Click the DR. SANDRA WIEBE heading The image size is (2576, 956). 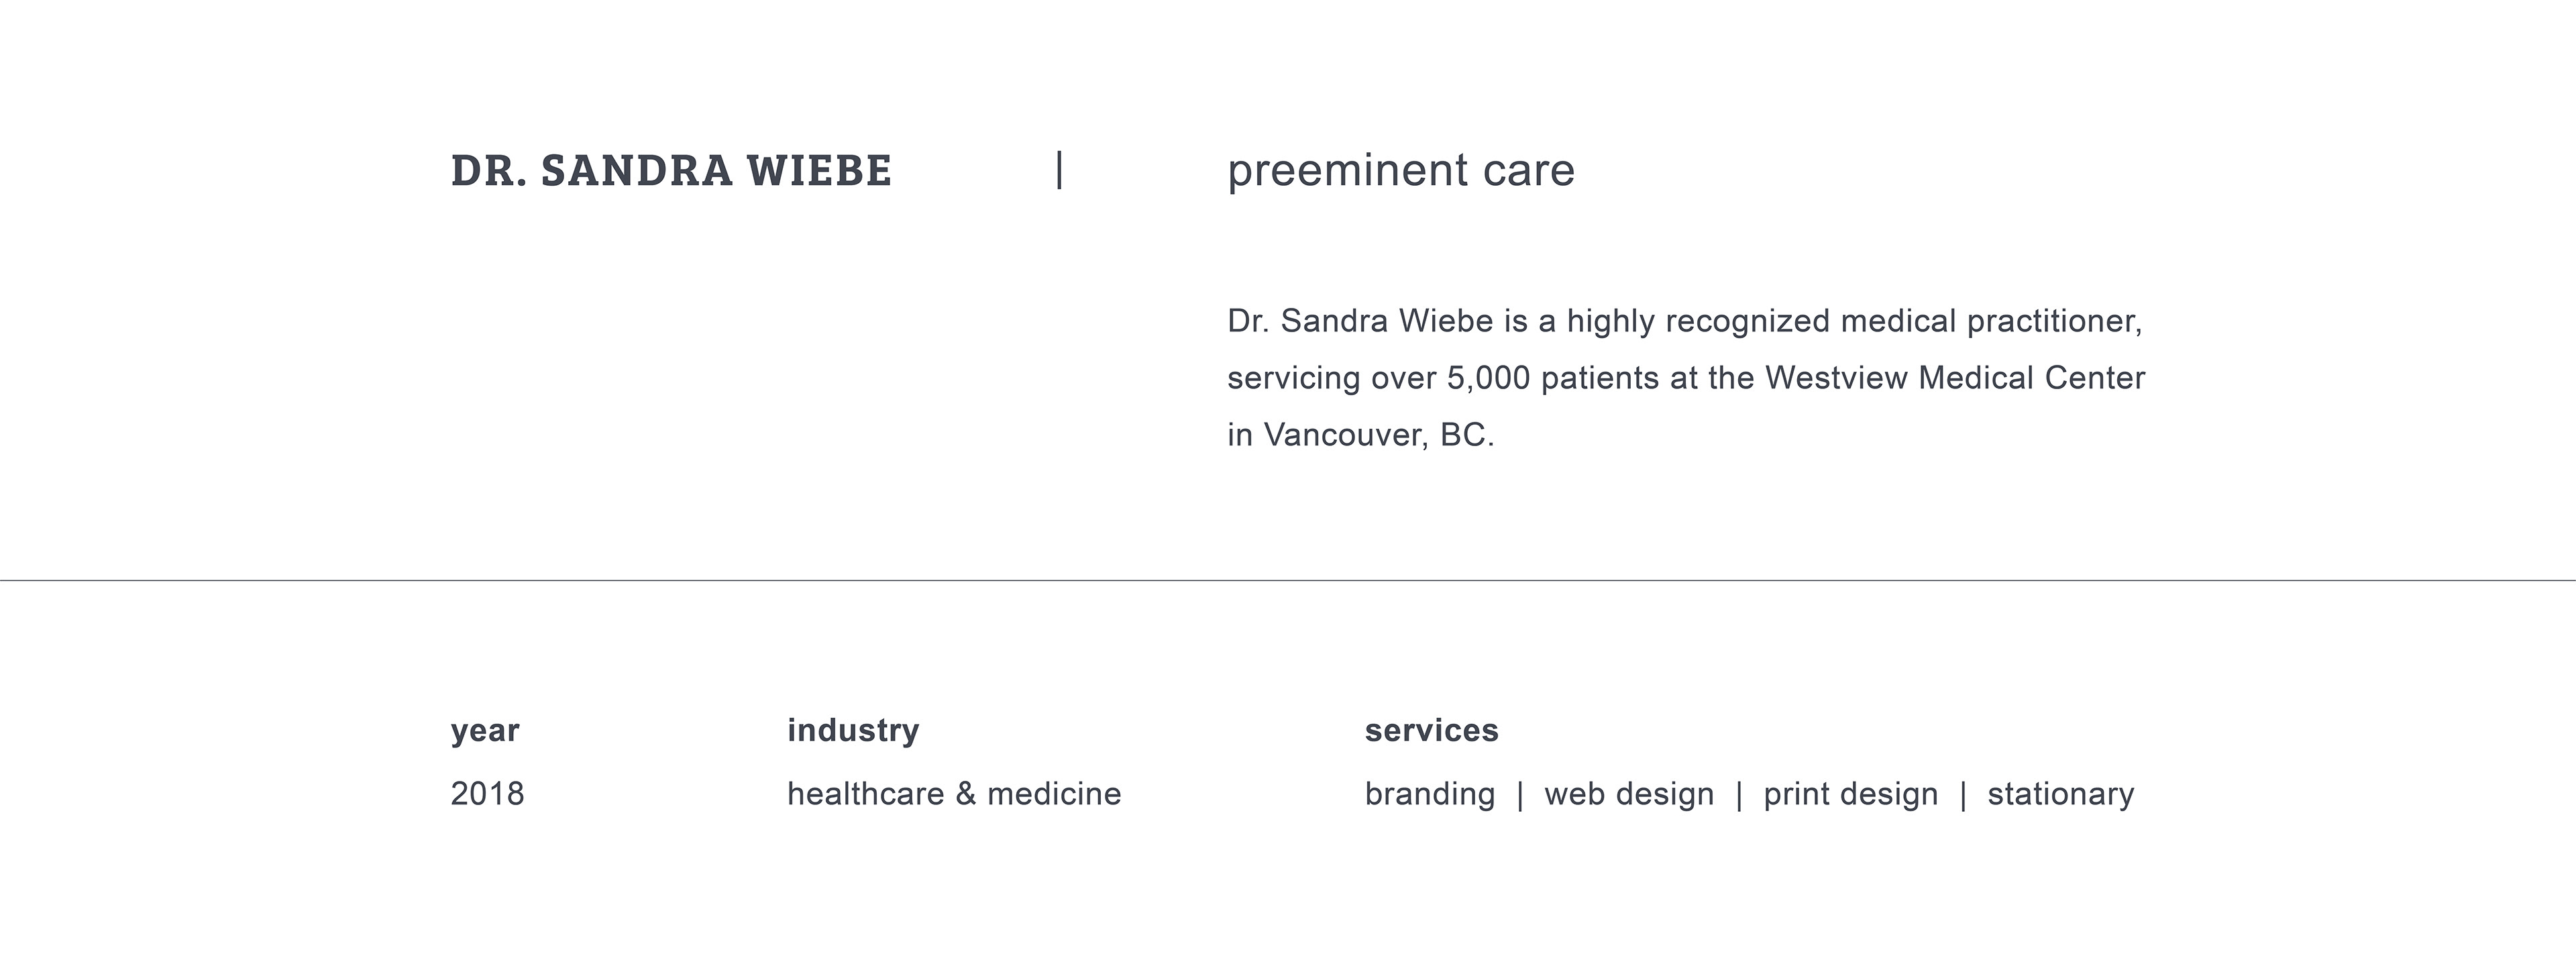[671, 171]
